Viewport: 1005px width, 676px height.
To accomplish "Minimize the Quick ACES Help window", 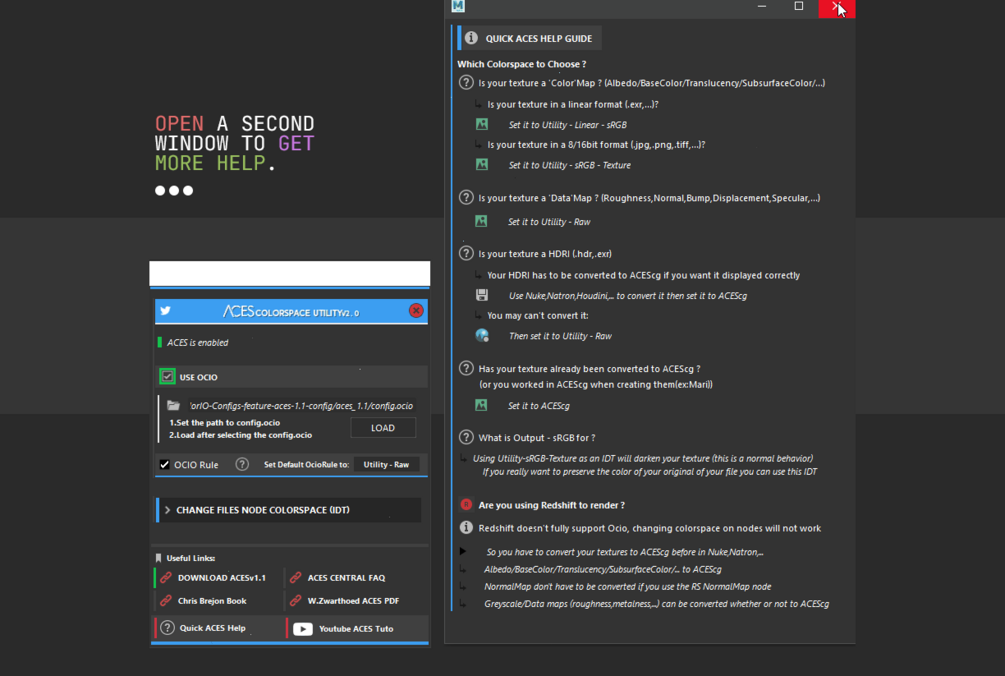I will pos(761,6).
